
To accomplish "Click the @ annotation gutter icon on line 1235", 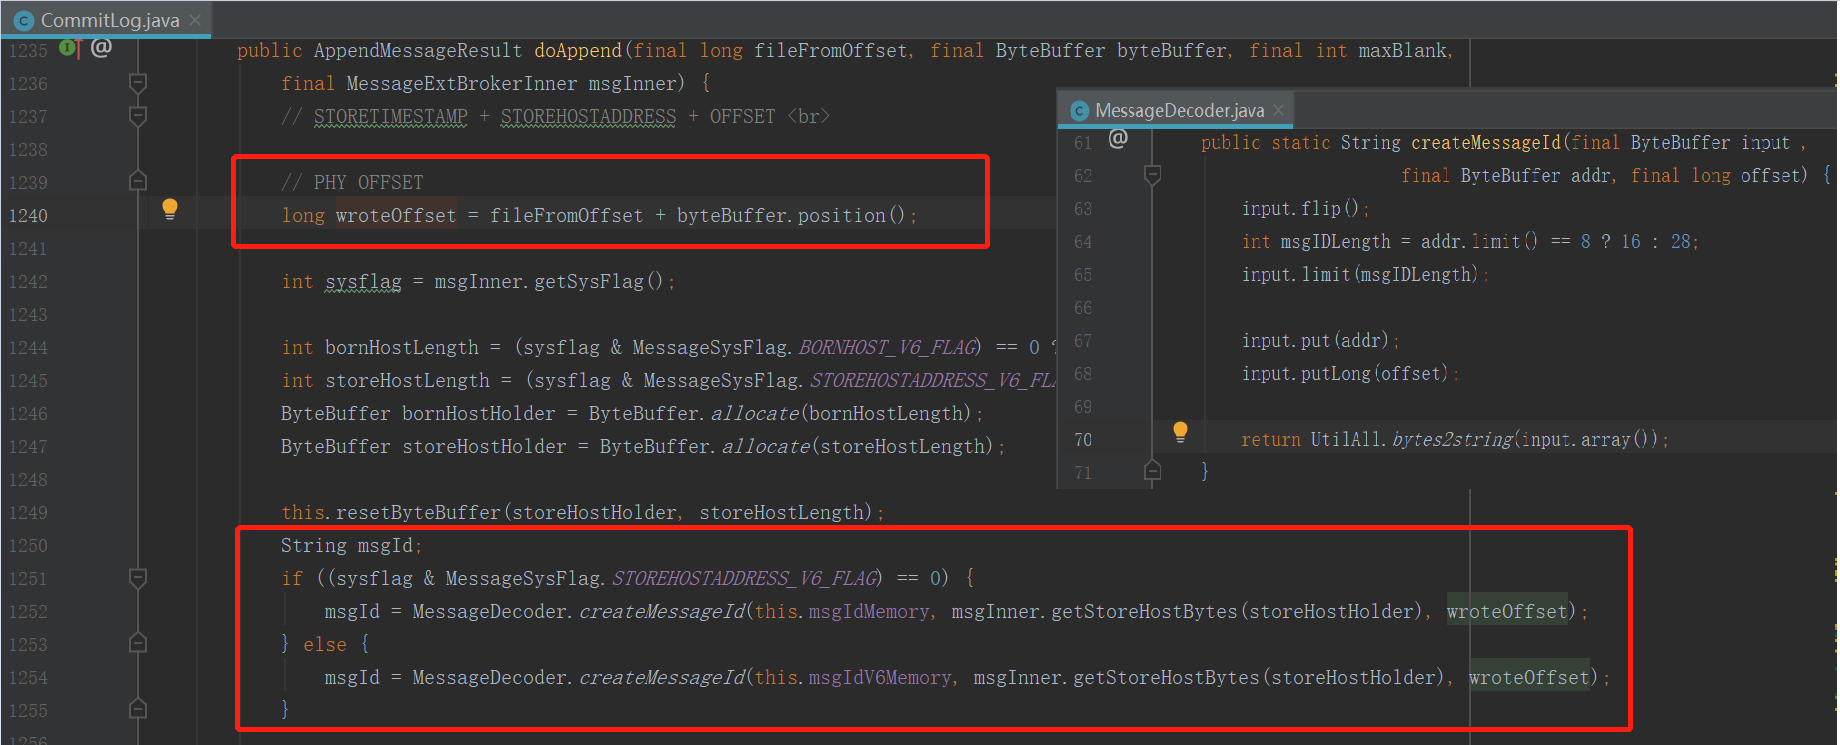I will pyautogui.click(x=101, y=47).
